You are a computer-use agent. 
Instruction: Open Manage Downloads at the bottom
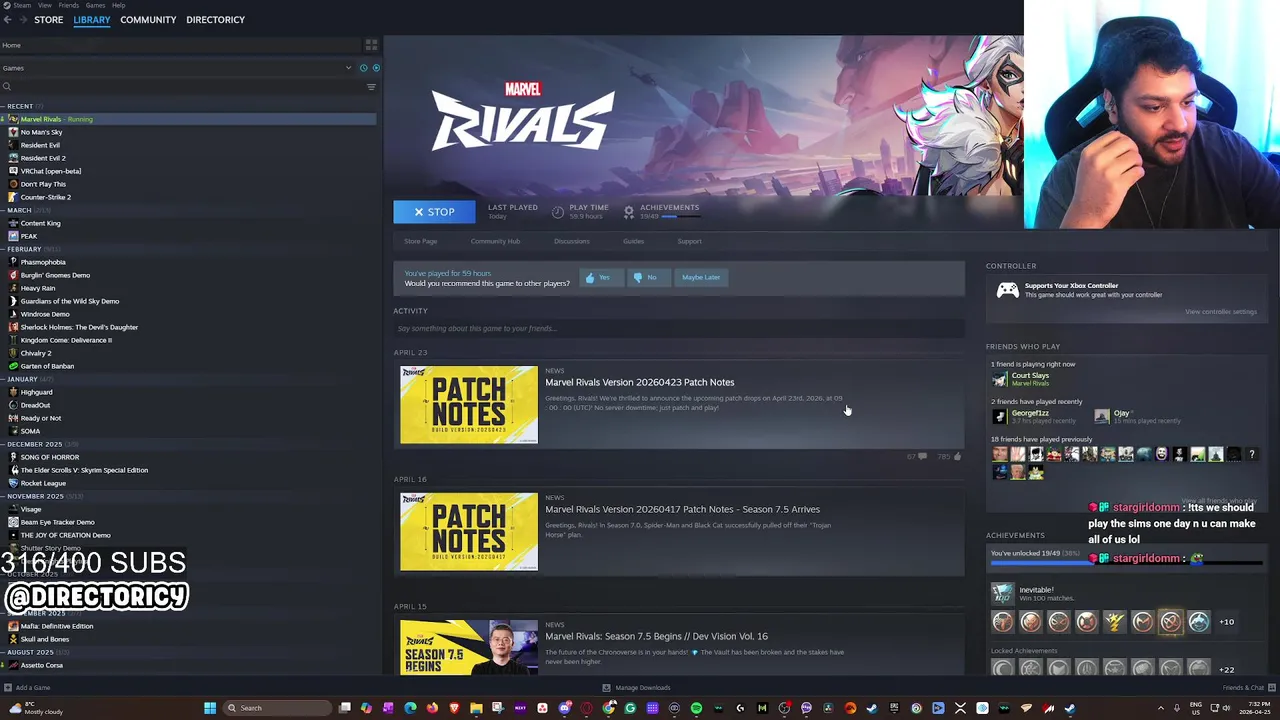point(636,688)
